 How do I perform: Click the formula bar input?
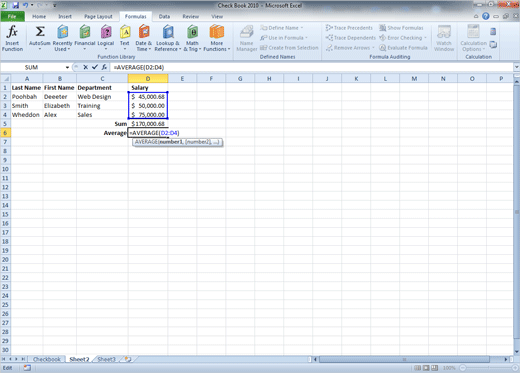coord(312,67)
